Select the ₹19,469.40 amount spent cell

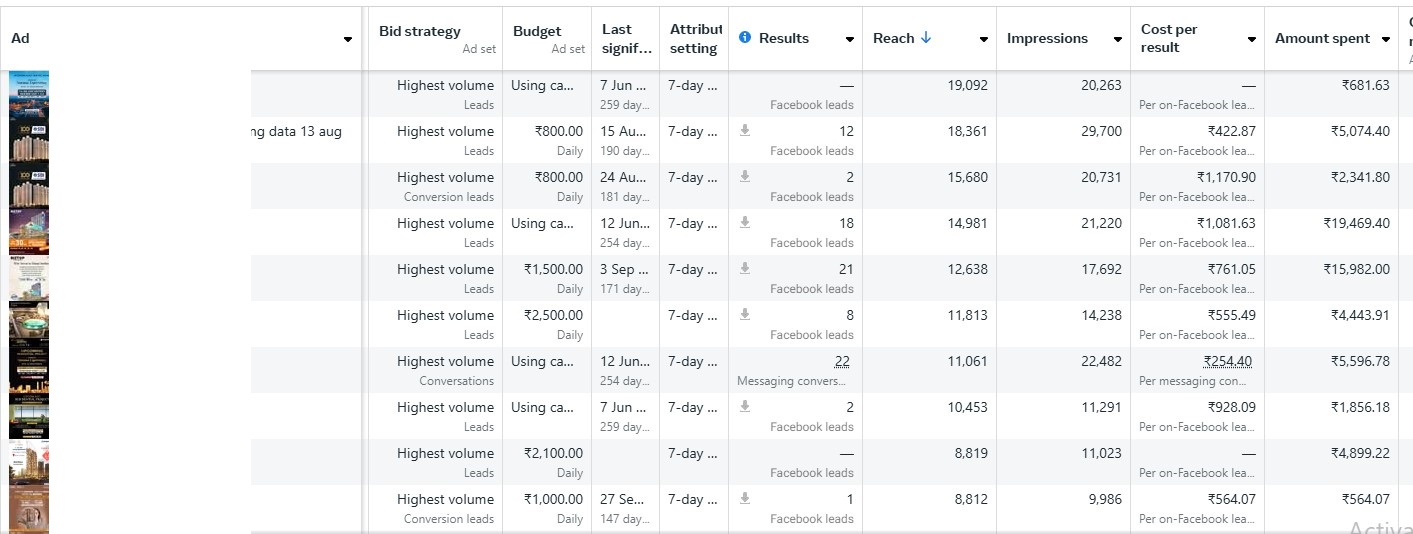click(x=1355, y=223)
